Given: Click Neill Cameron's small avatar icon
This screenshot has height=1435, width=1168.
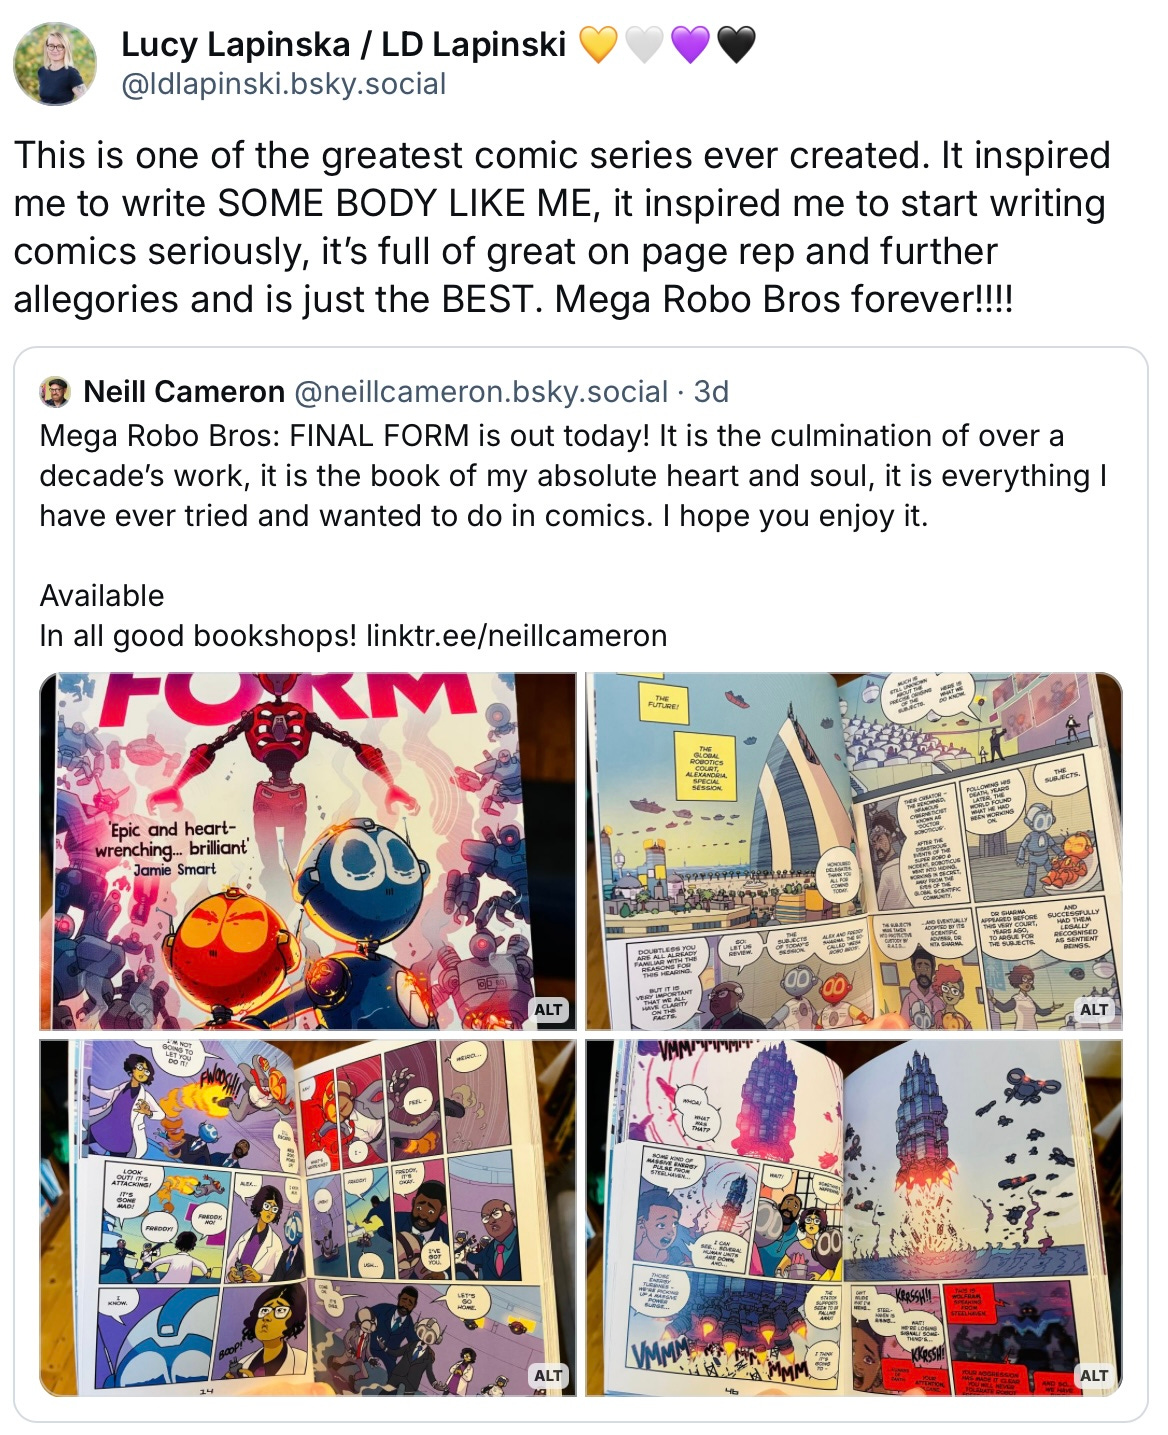Looking at the screenshot, I should 55,392.
